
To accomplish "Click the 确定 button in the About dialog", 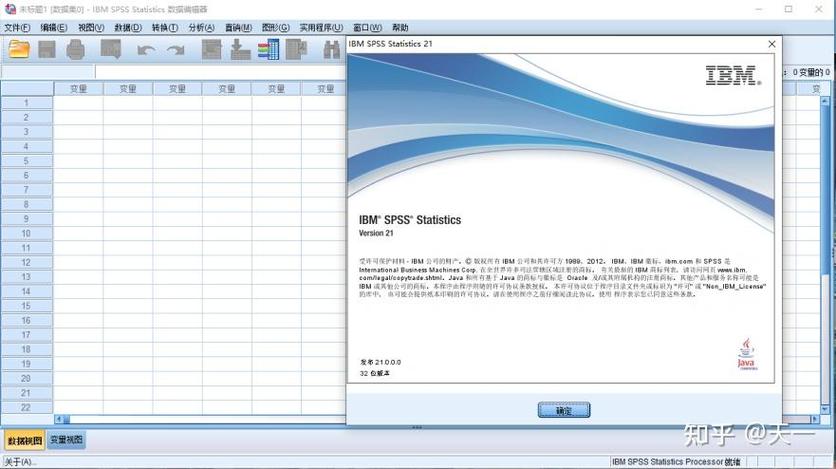I will click(564, 410).
